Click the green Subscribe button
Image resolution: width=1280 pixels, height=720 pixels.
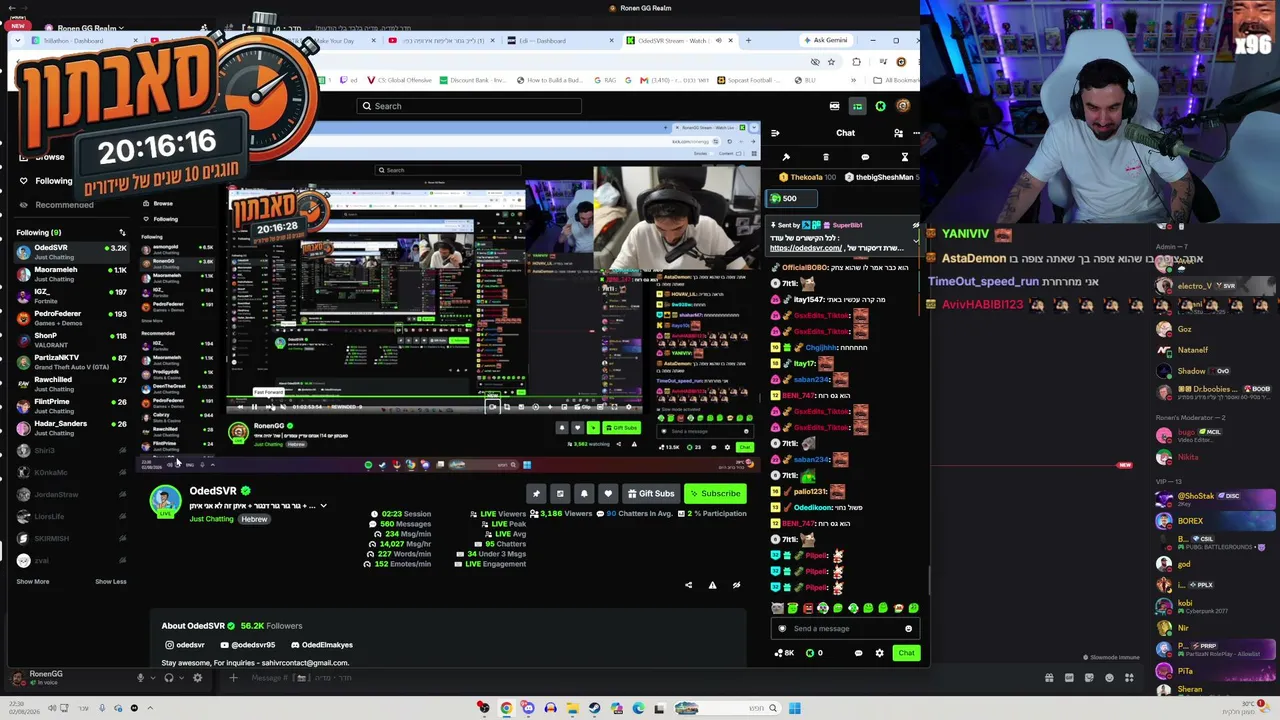coord(715,493)
